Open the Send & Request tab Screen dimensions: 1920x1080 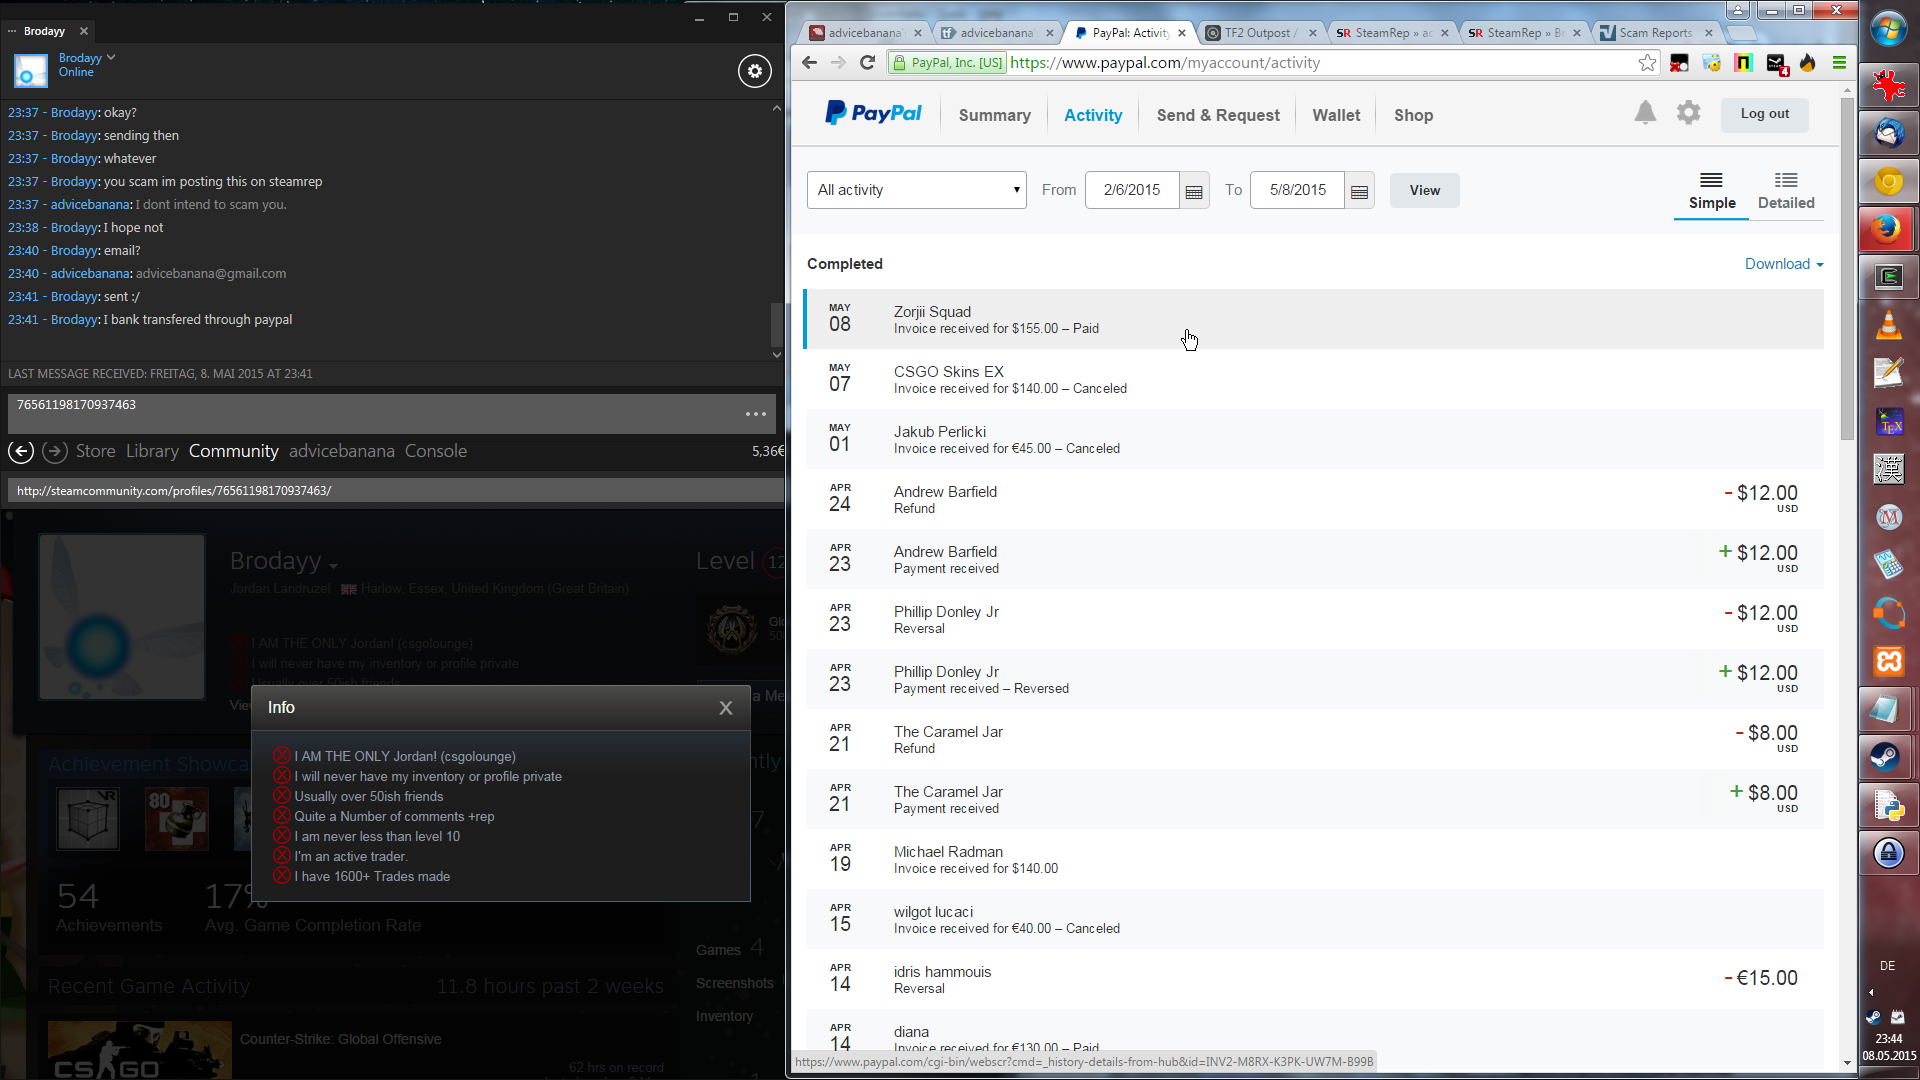[x=1218, y=115]
